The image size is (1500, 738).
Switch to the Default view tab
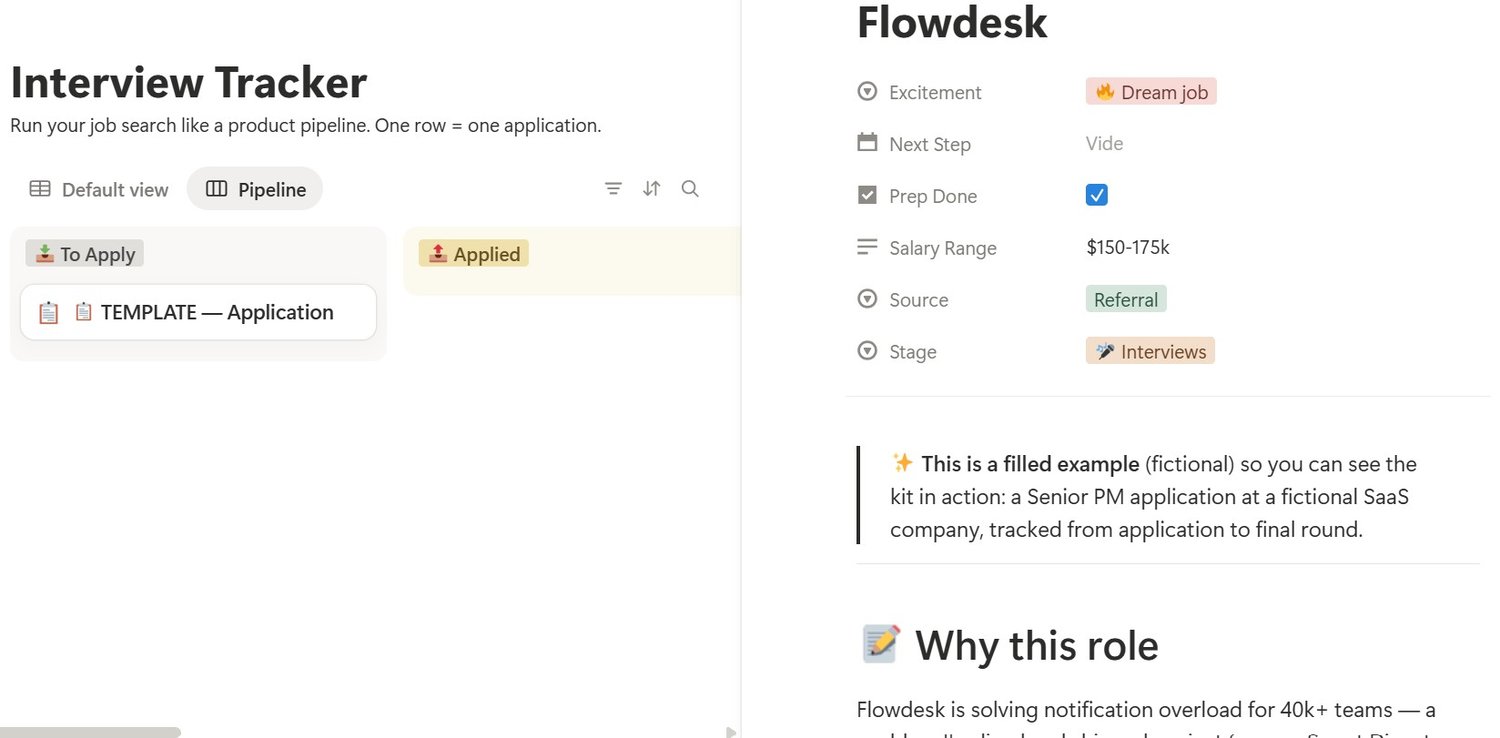[x=98, y=189]
